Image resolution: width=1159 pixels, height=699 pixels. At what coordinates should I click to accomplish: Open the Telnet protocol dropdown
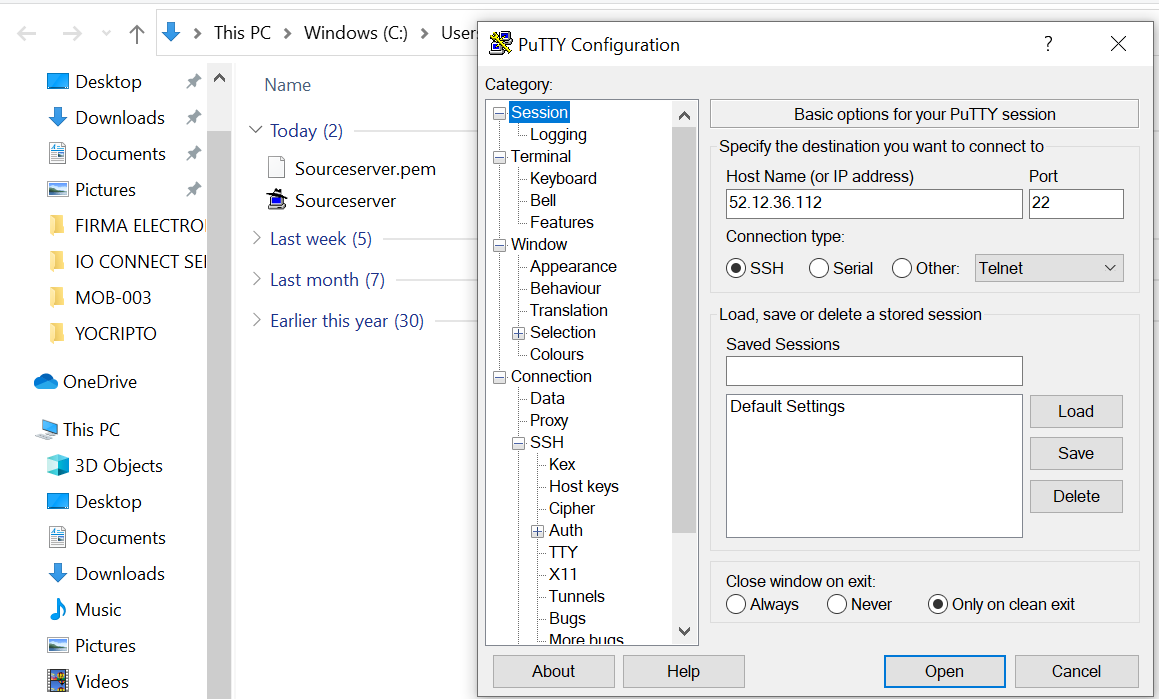tap(1049, 267)
